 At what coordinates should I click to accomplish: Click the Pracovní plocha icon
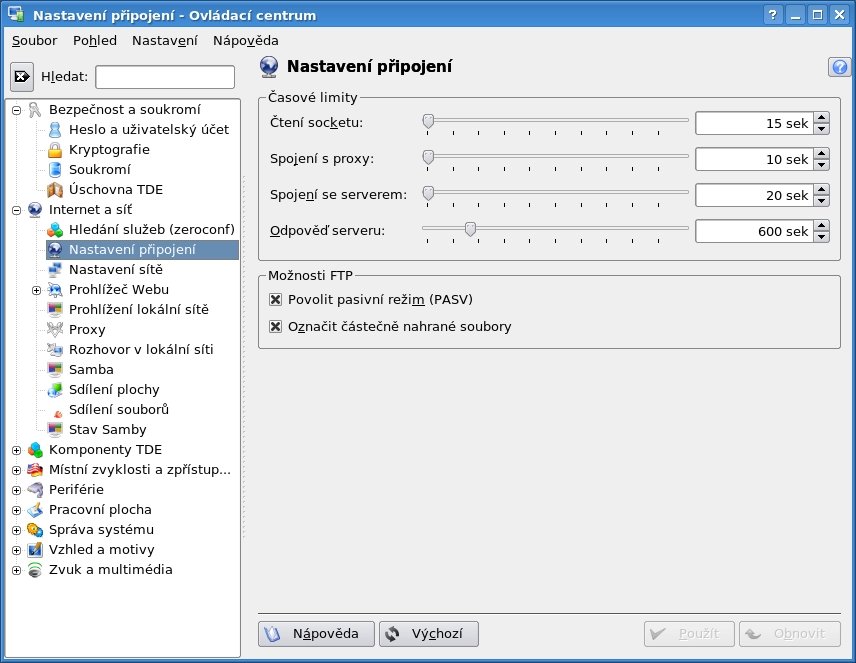[x=35, y=510]
